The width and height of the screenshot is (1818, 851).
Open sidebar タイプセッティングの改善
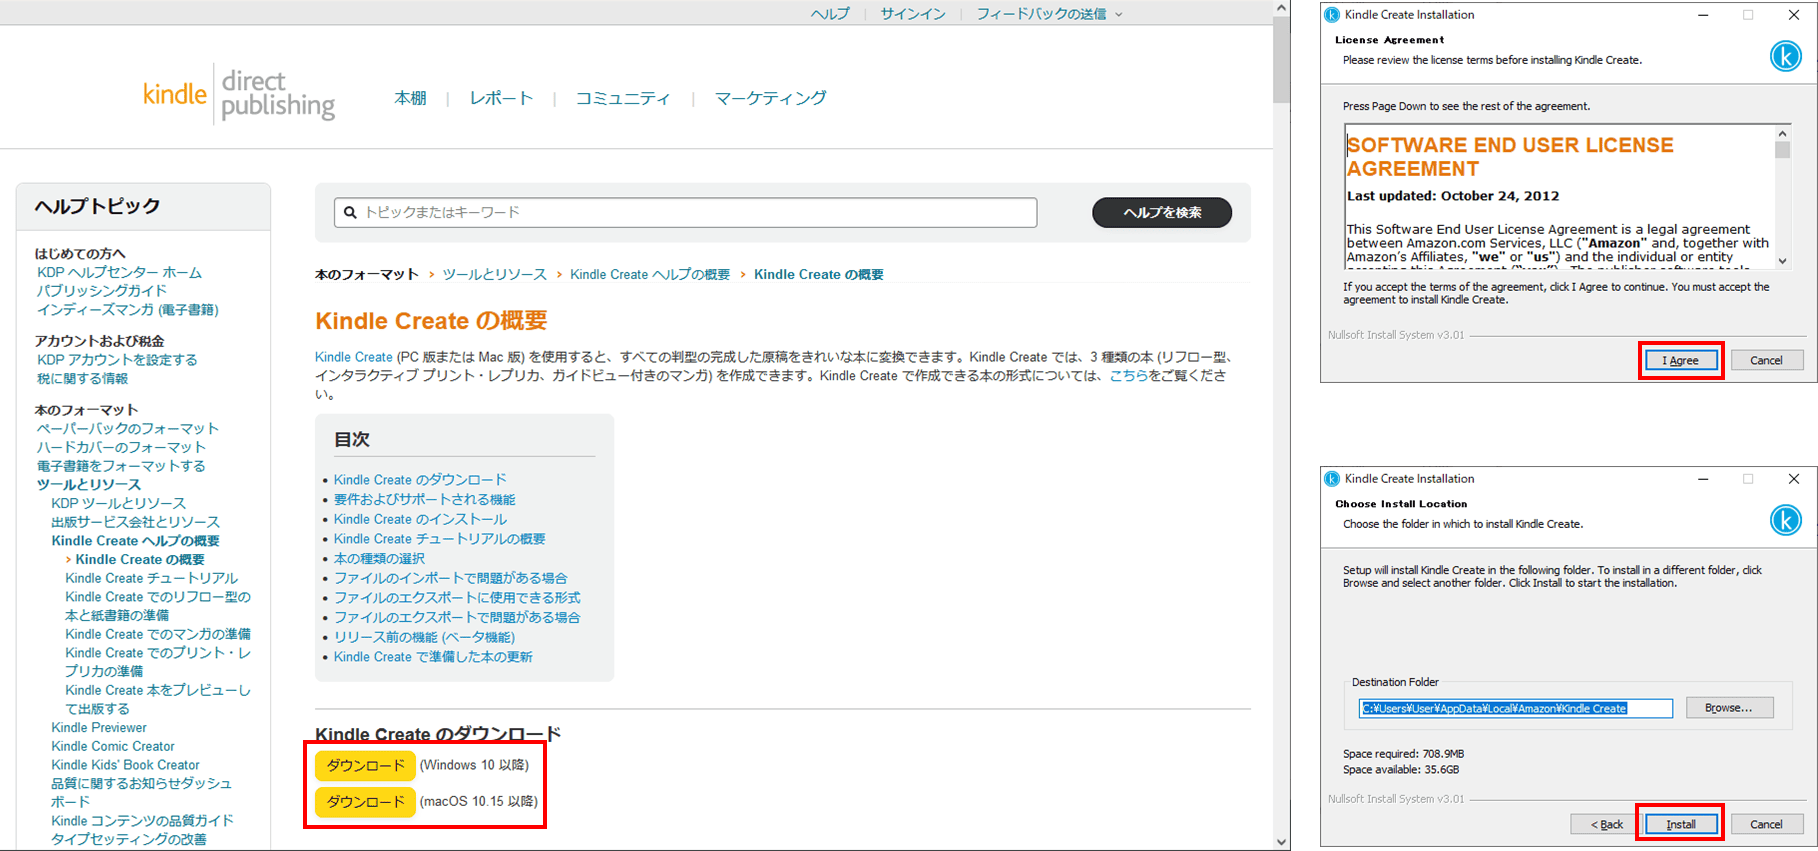(x=129, y=839)
